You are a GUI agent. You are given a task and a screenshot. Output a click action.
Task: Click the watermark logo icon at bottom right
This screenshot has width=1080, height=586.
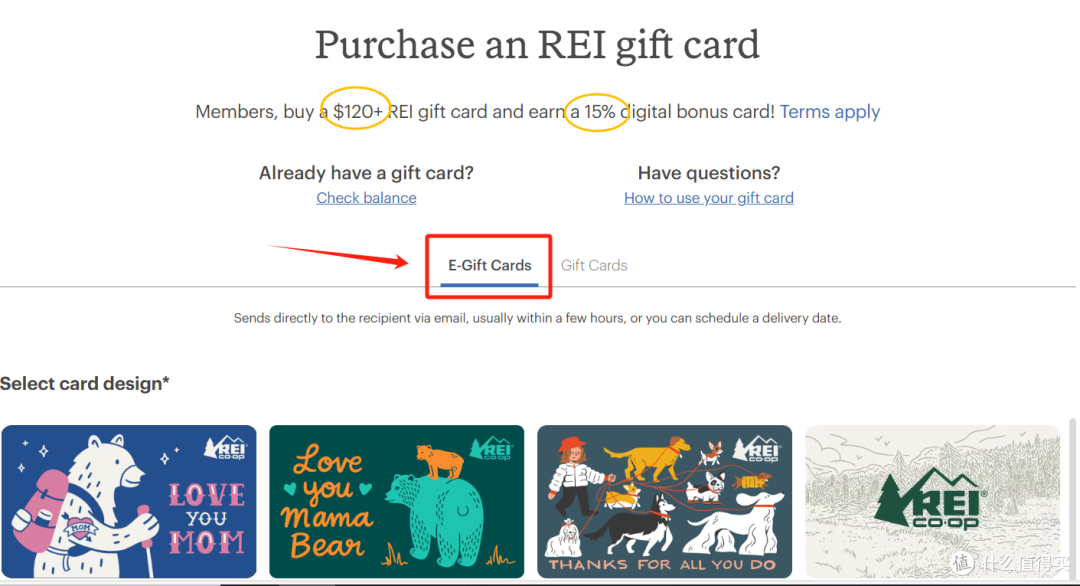(x=962, y=563)
